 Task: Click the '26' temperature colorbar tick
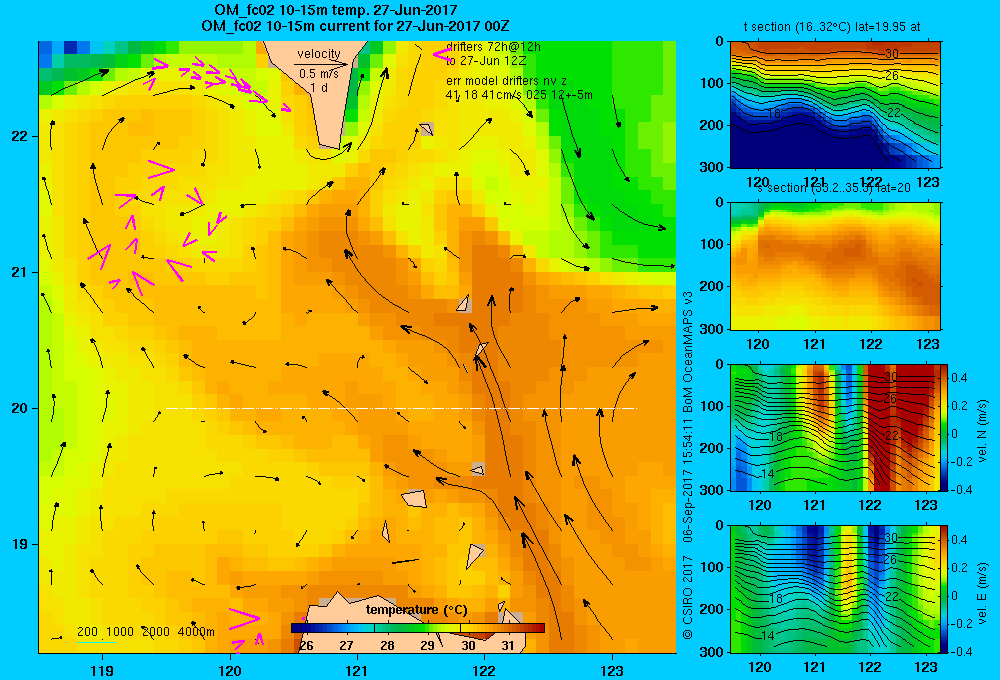(306, 646)
